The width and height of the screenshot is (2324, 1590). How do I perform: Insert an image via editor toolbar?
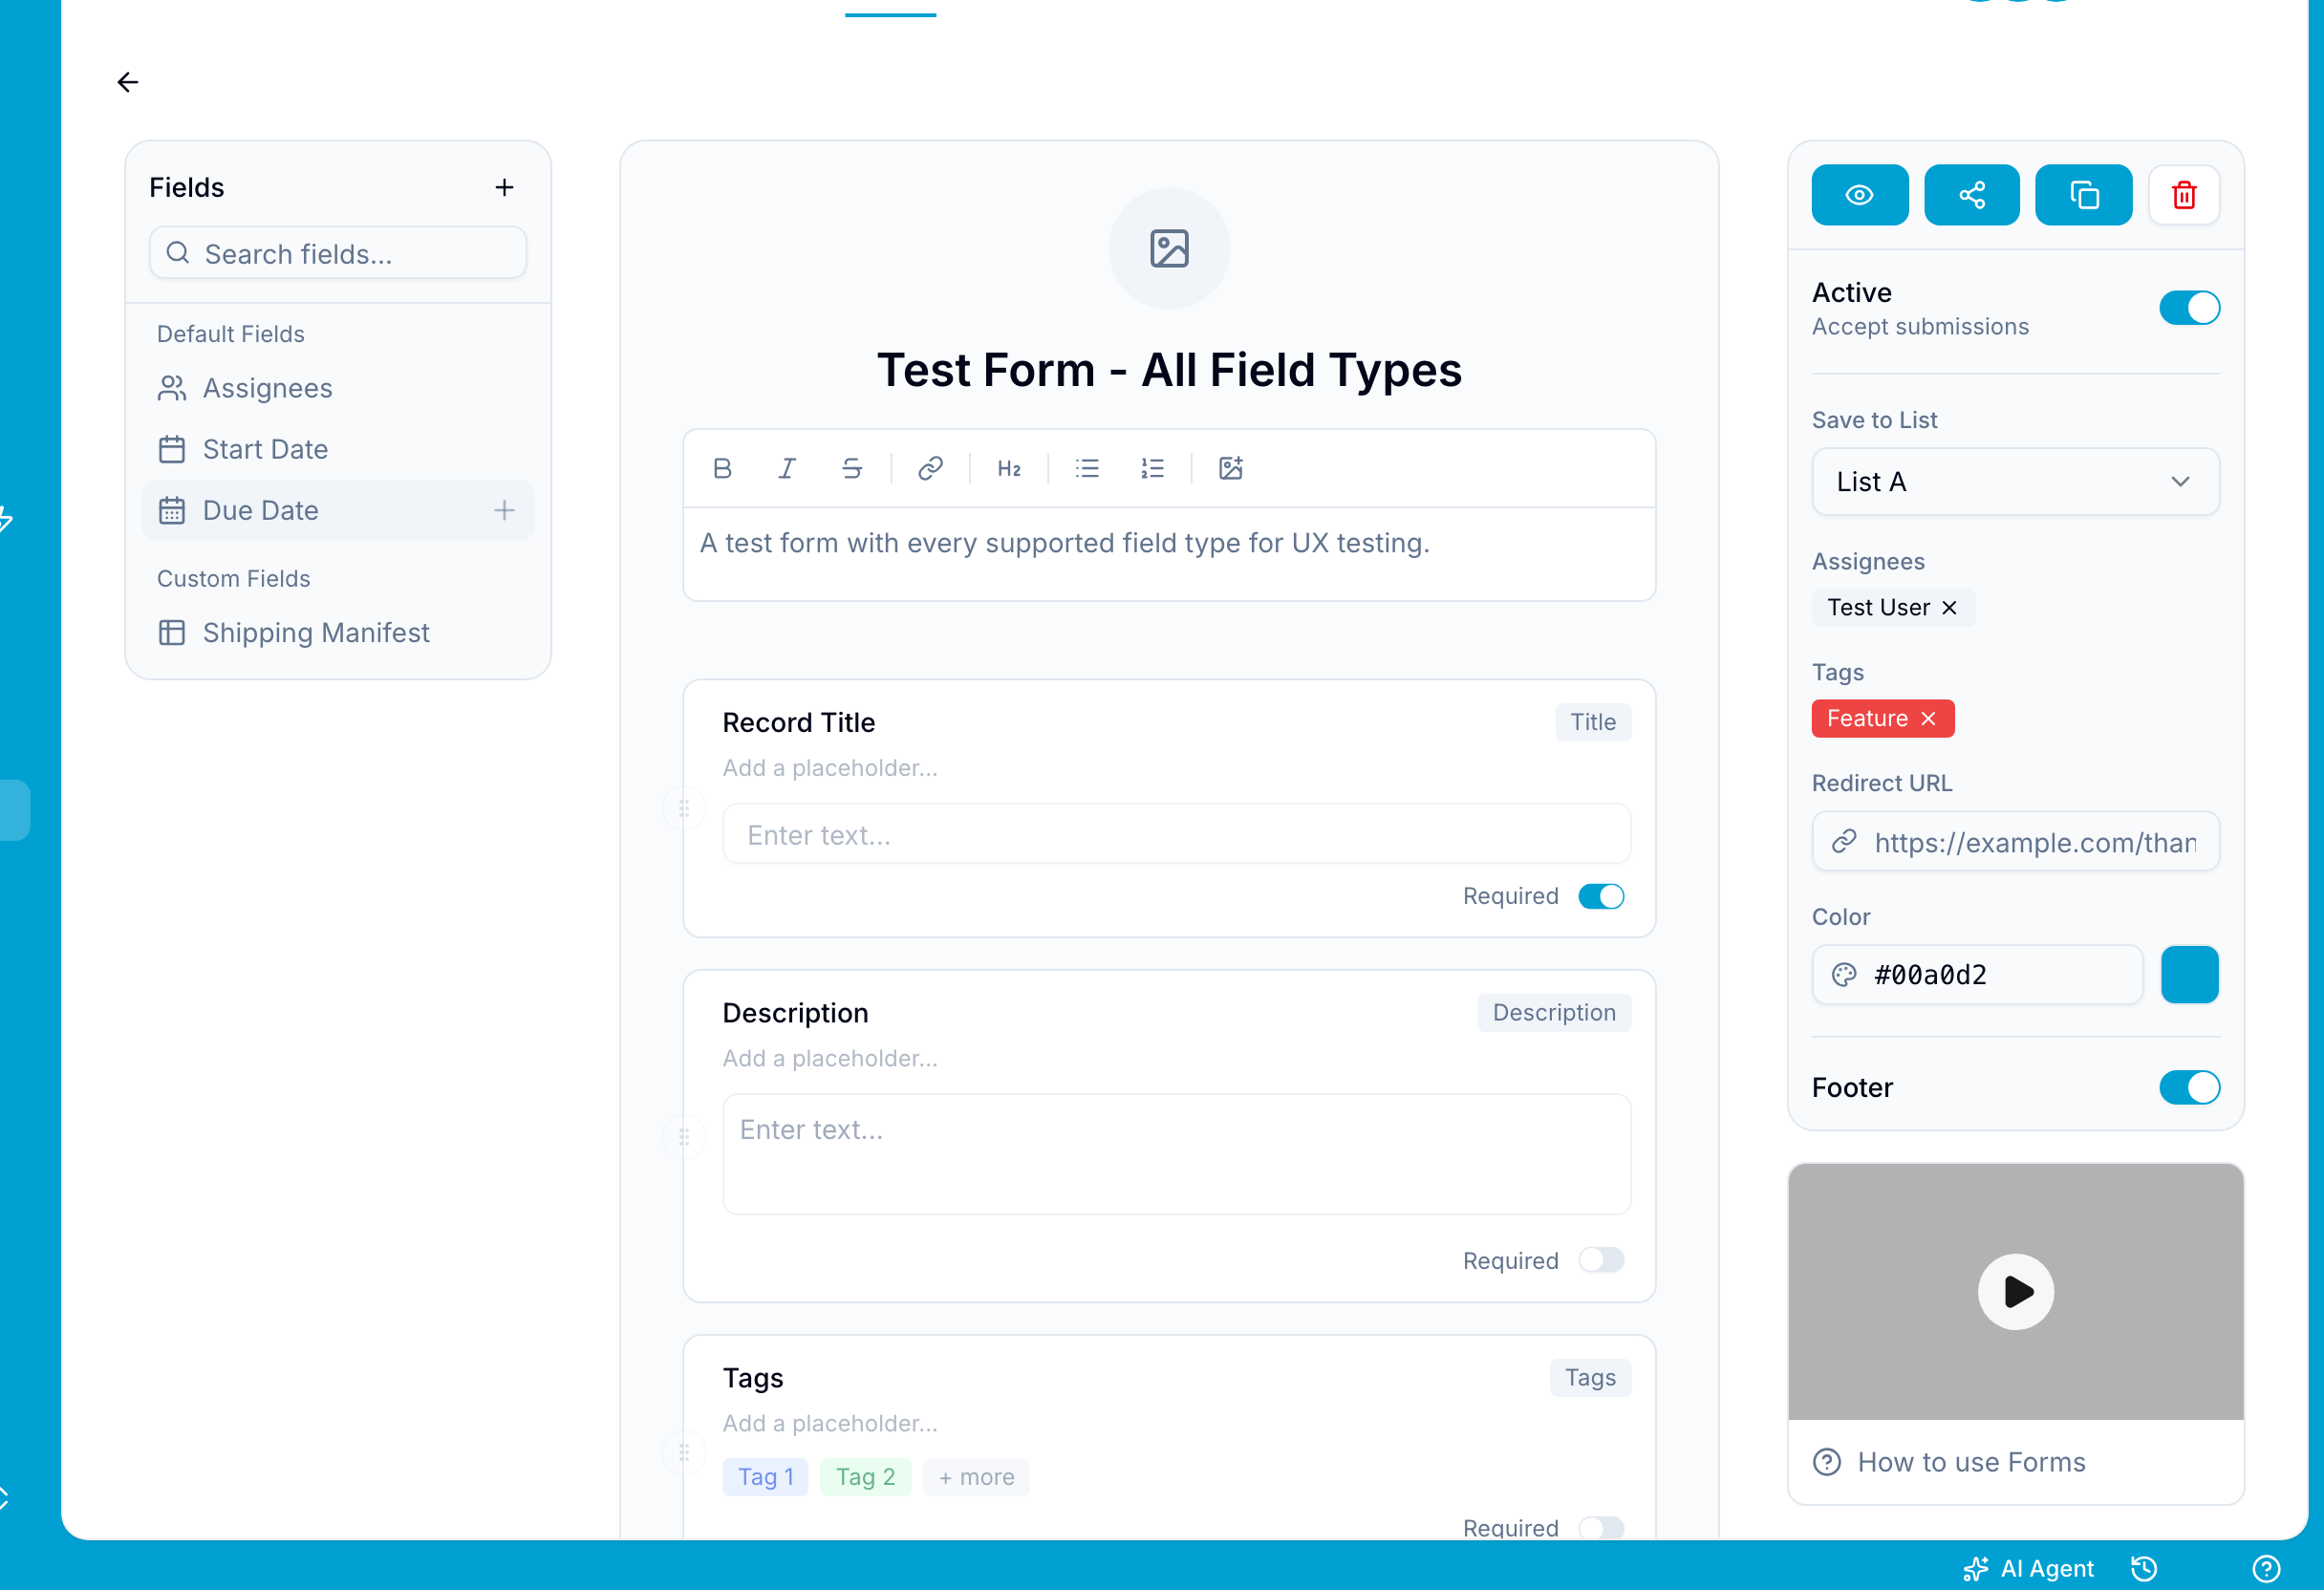1230,468
